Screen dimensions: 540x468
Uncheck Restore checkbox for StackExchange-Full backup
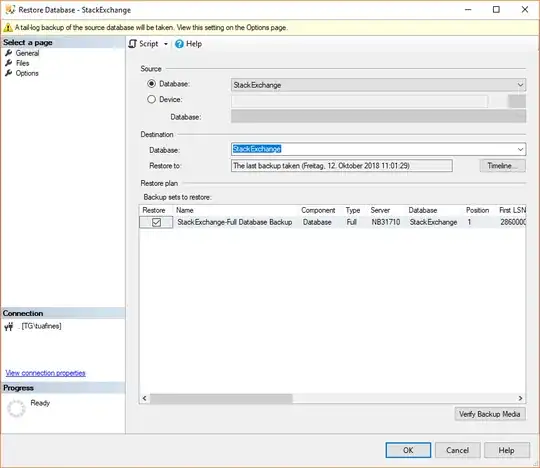(x=156, y=222)
